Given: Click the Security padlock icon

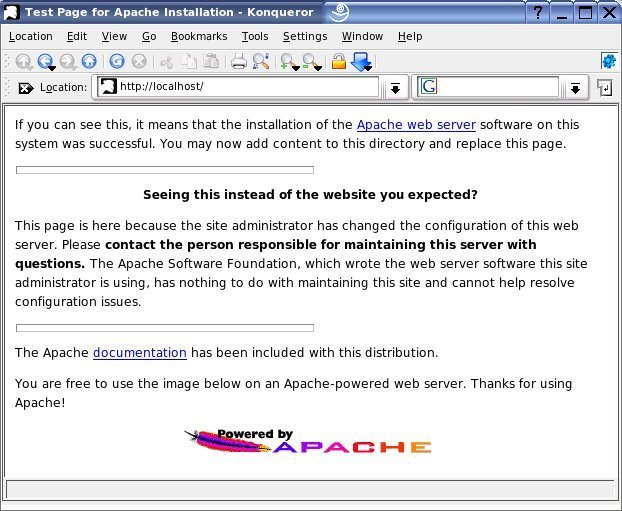Looking at the screenshot, I should (339, 61).
